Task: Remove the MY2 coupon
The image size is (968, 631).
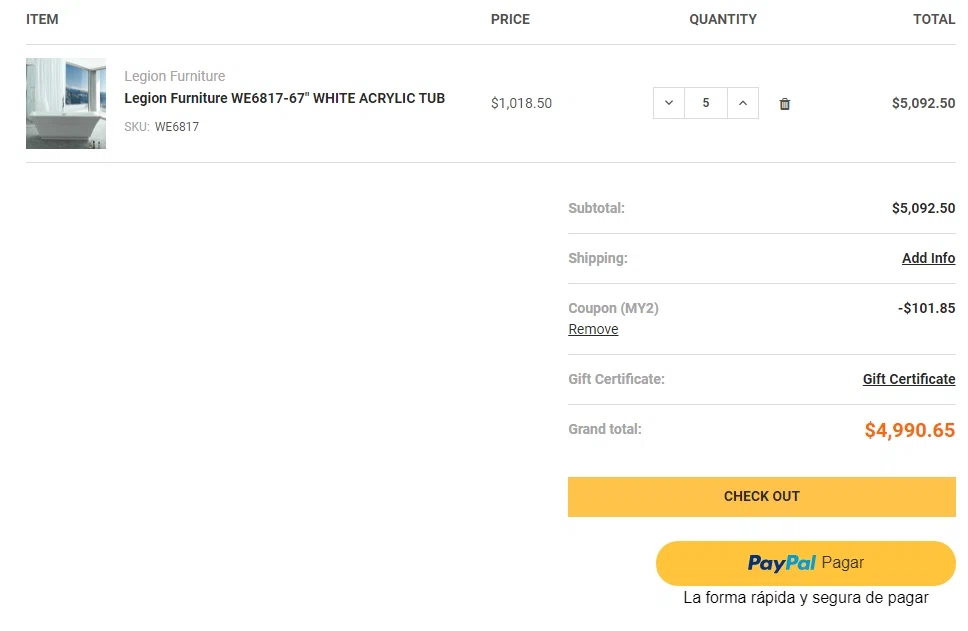Action: click(593, 329)
